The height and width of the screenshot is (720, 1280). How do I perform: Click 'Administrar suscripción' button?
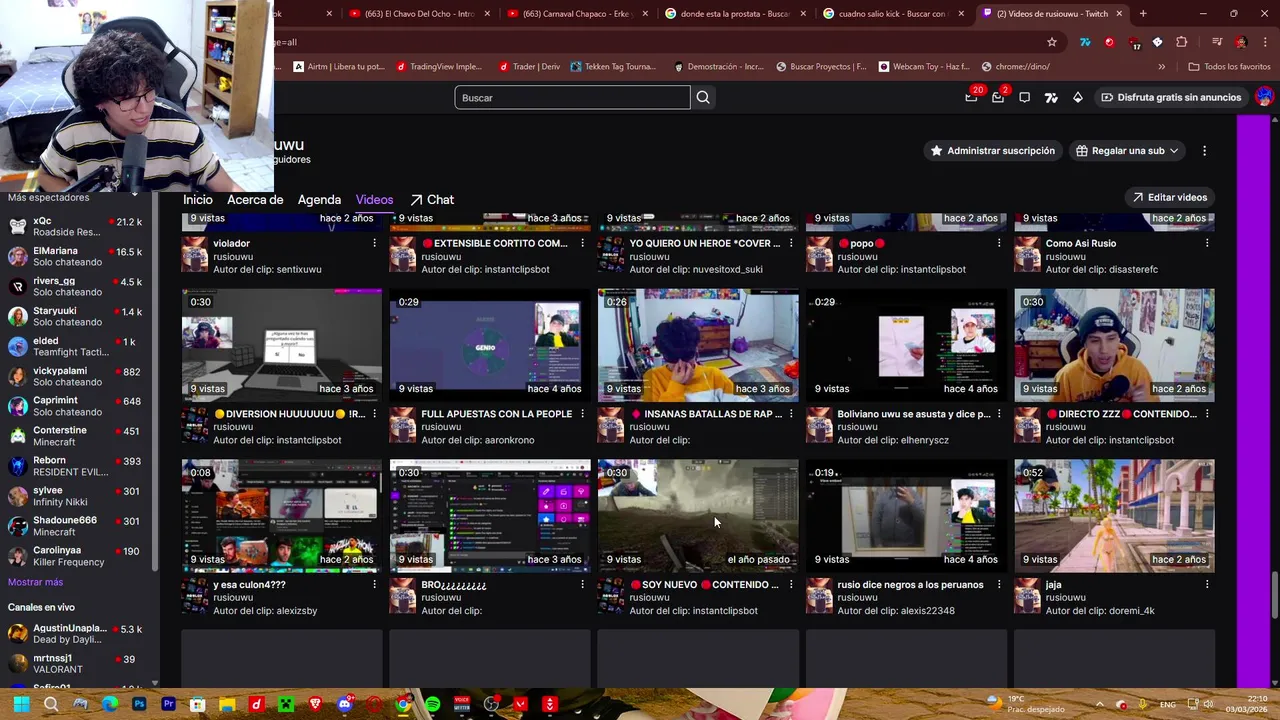pyautogui.click(x=992, y=151)
